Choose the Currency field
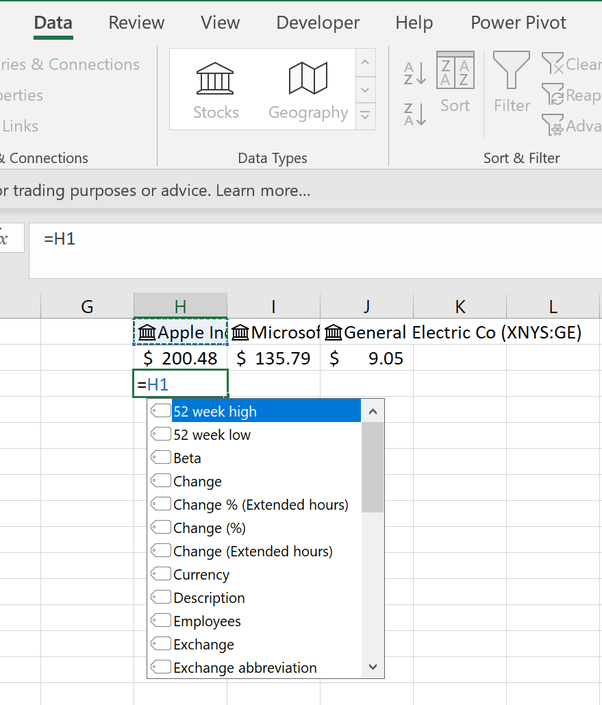602x705 pixels. pos(255,575)
